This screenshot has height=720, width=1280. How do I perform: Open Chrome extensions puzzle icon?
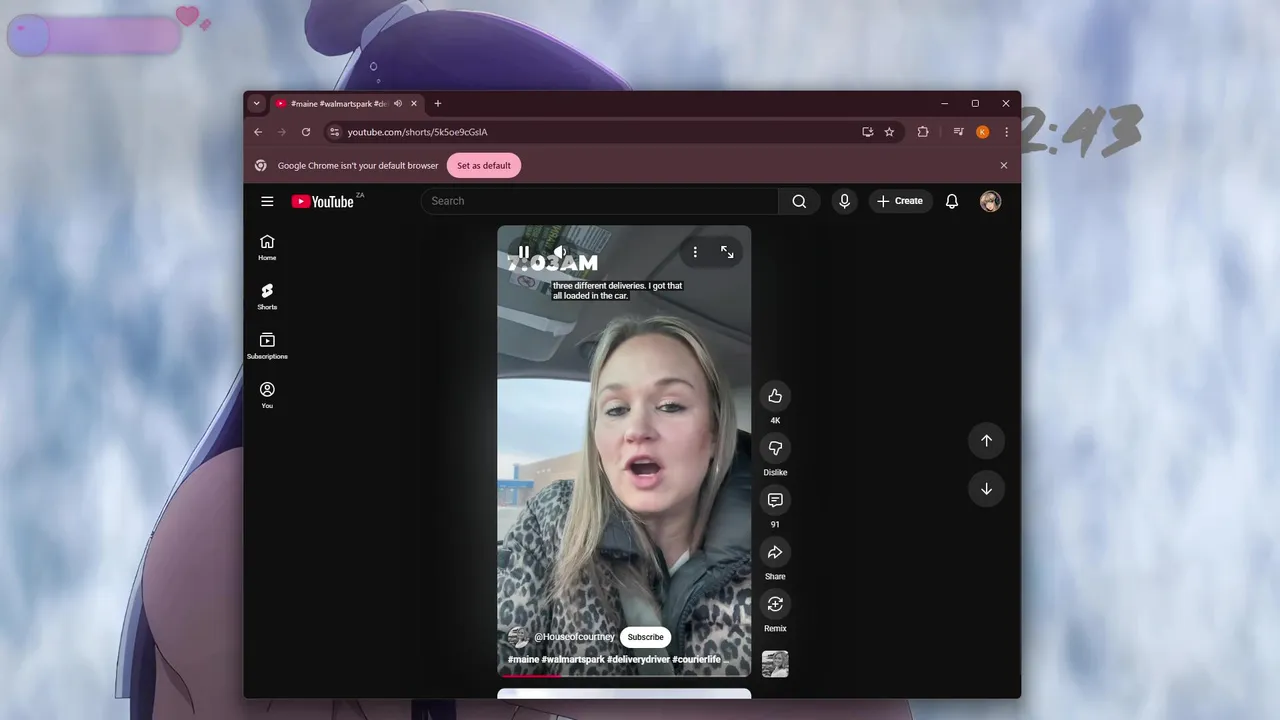click(923, 132)
